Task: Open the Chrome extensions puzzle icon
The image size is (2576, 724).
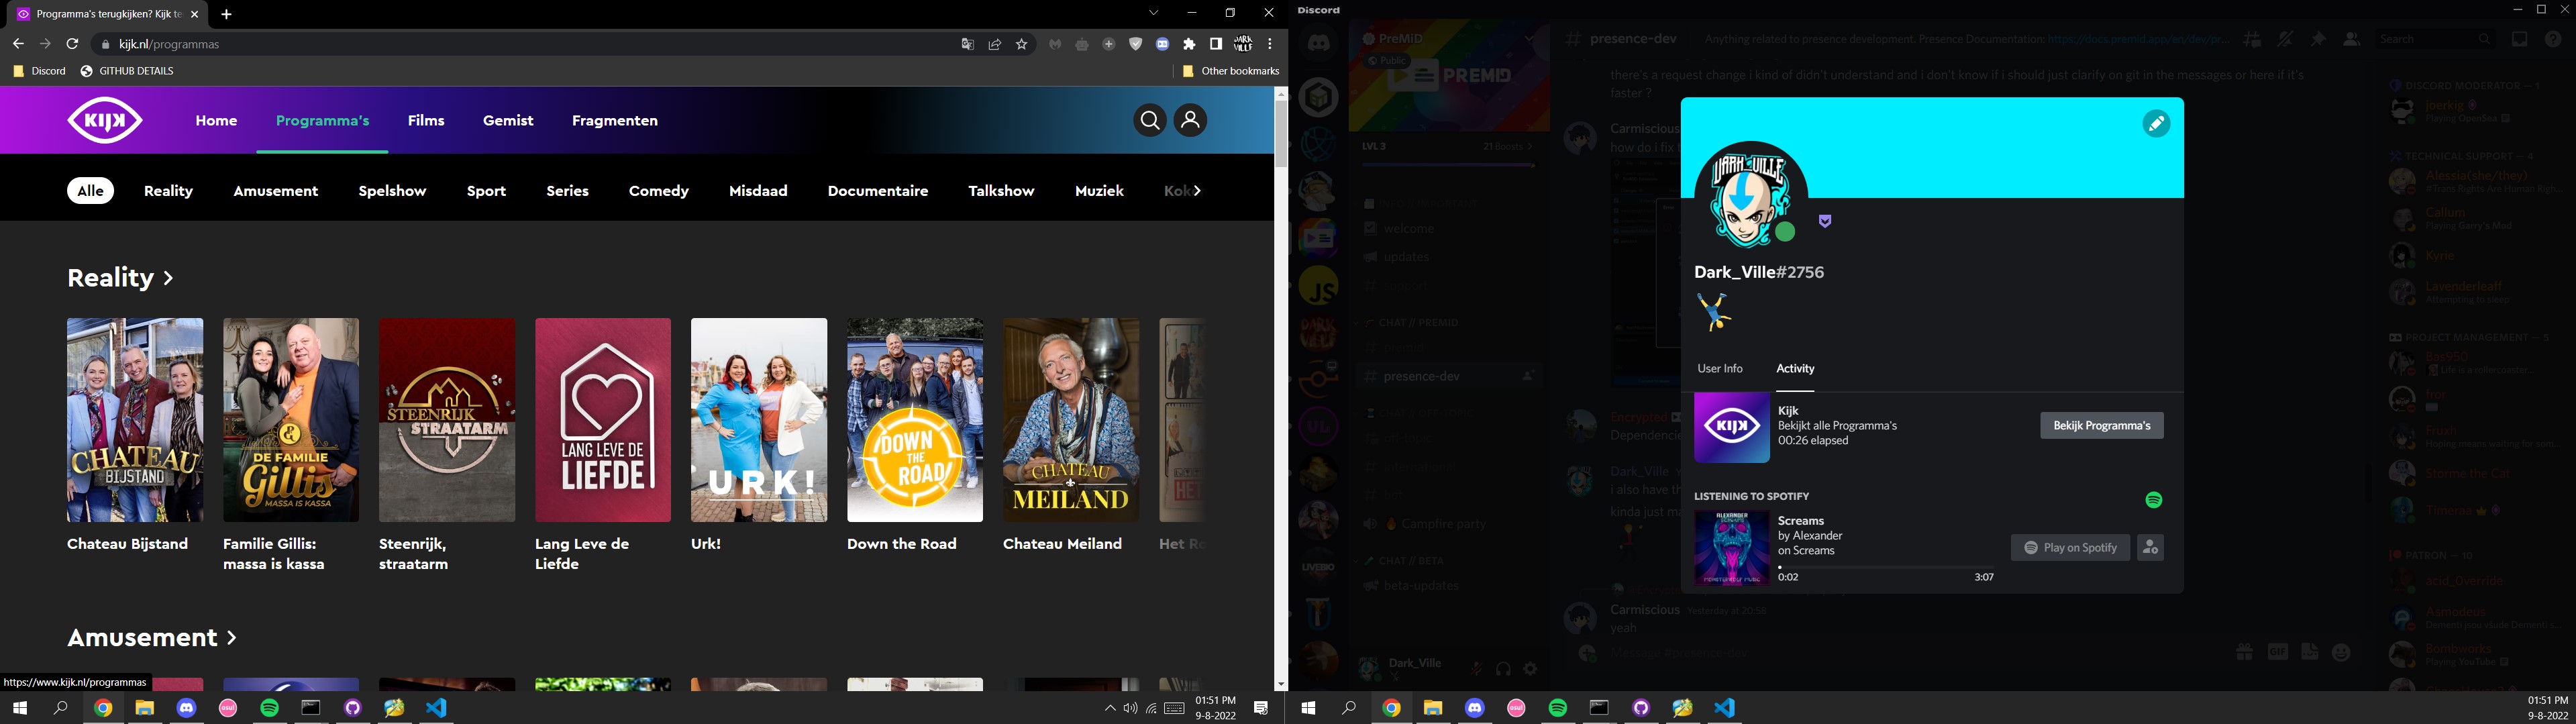Action: pos(1189,44)
